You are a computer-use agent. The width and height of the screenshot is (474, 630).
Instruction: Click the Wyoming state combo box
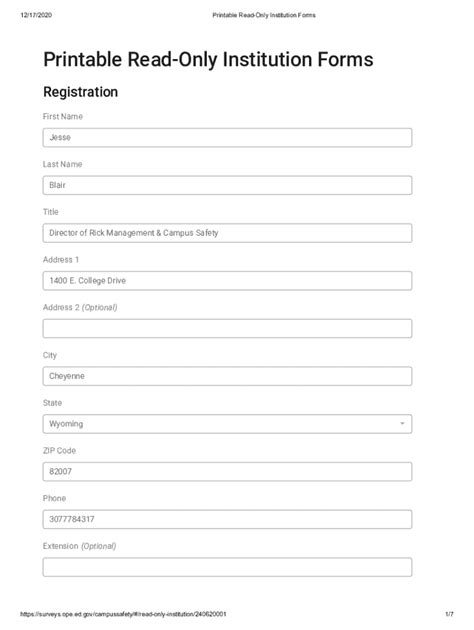(227, 424)
